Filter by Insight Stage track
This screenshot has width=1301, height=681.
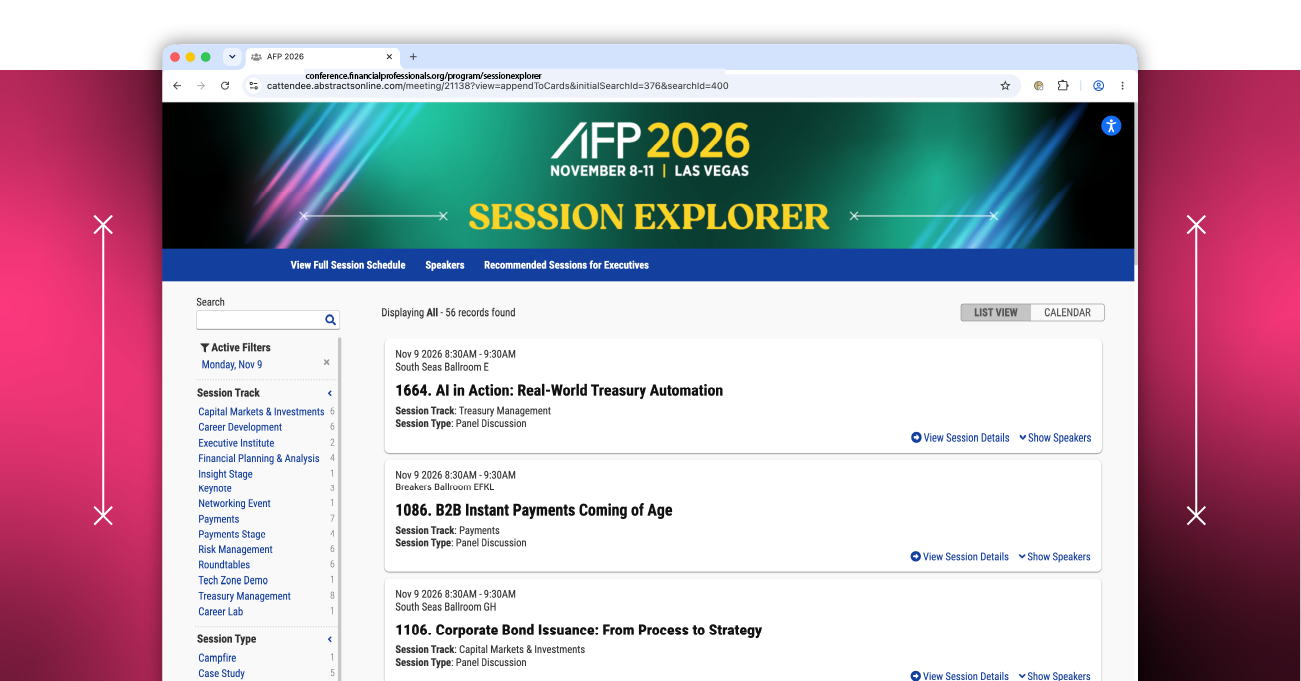(x=225, y=475)
